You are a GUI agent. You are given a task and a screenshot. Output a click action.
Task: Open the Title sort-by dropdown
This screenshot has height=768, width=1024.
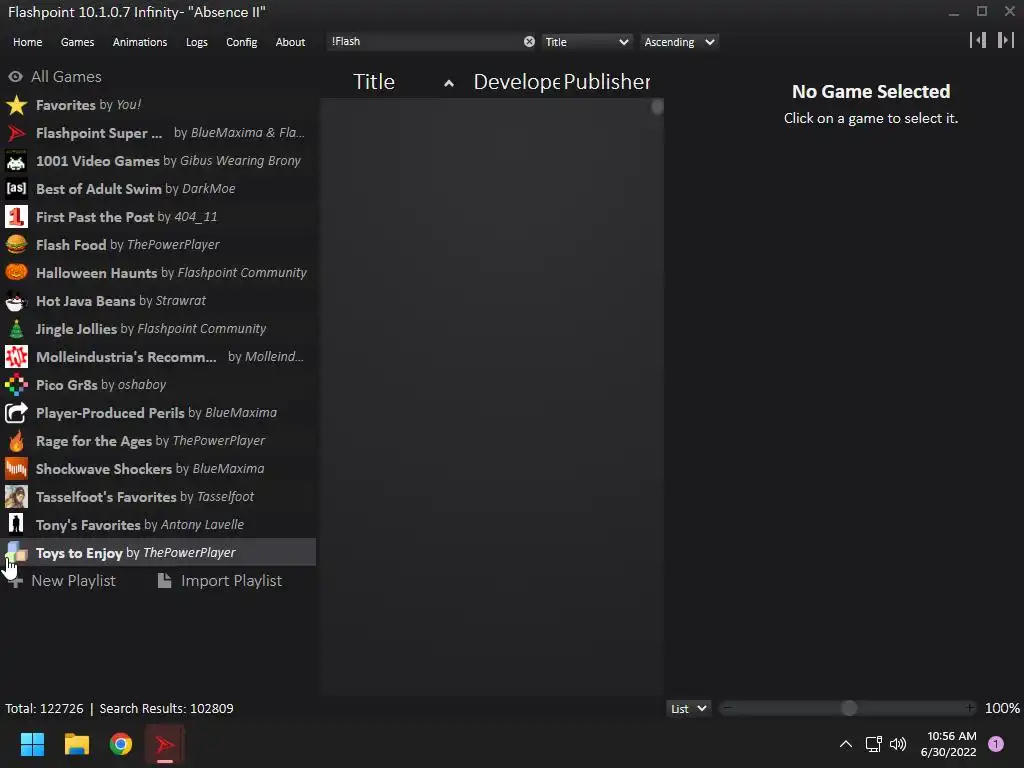click(586, 42)
